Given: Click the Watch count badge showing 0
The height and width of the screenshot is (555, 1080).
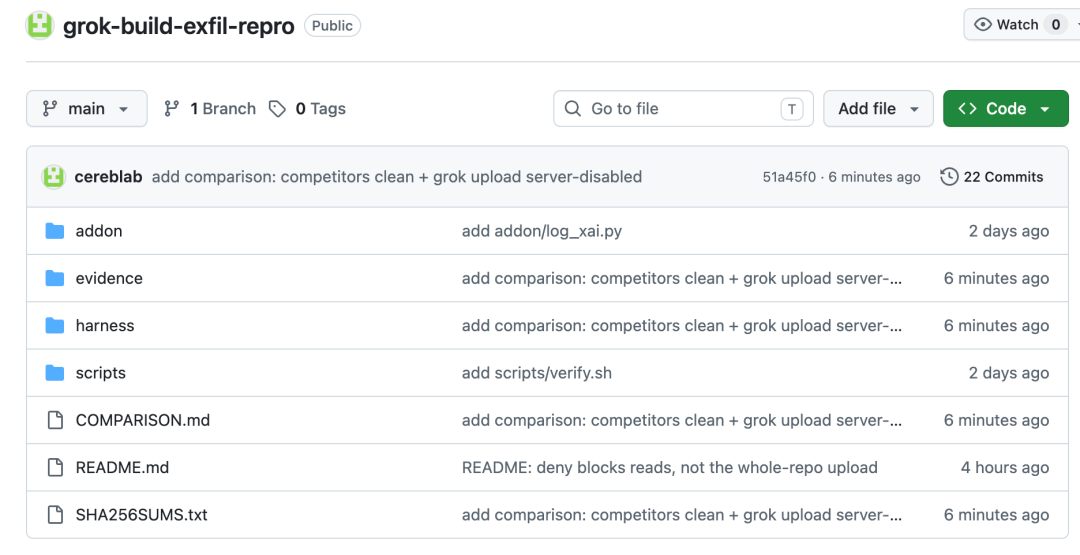Looking at the screenshot, I should point(1055,25).
